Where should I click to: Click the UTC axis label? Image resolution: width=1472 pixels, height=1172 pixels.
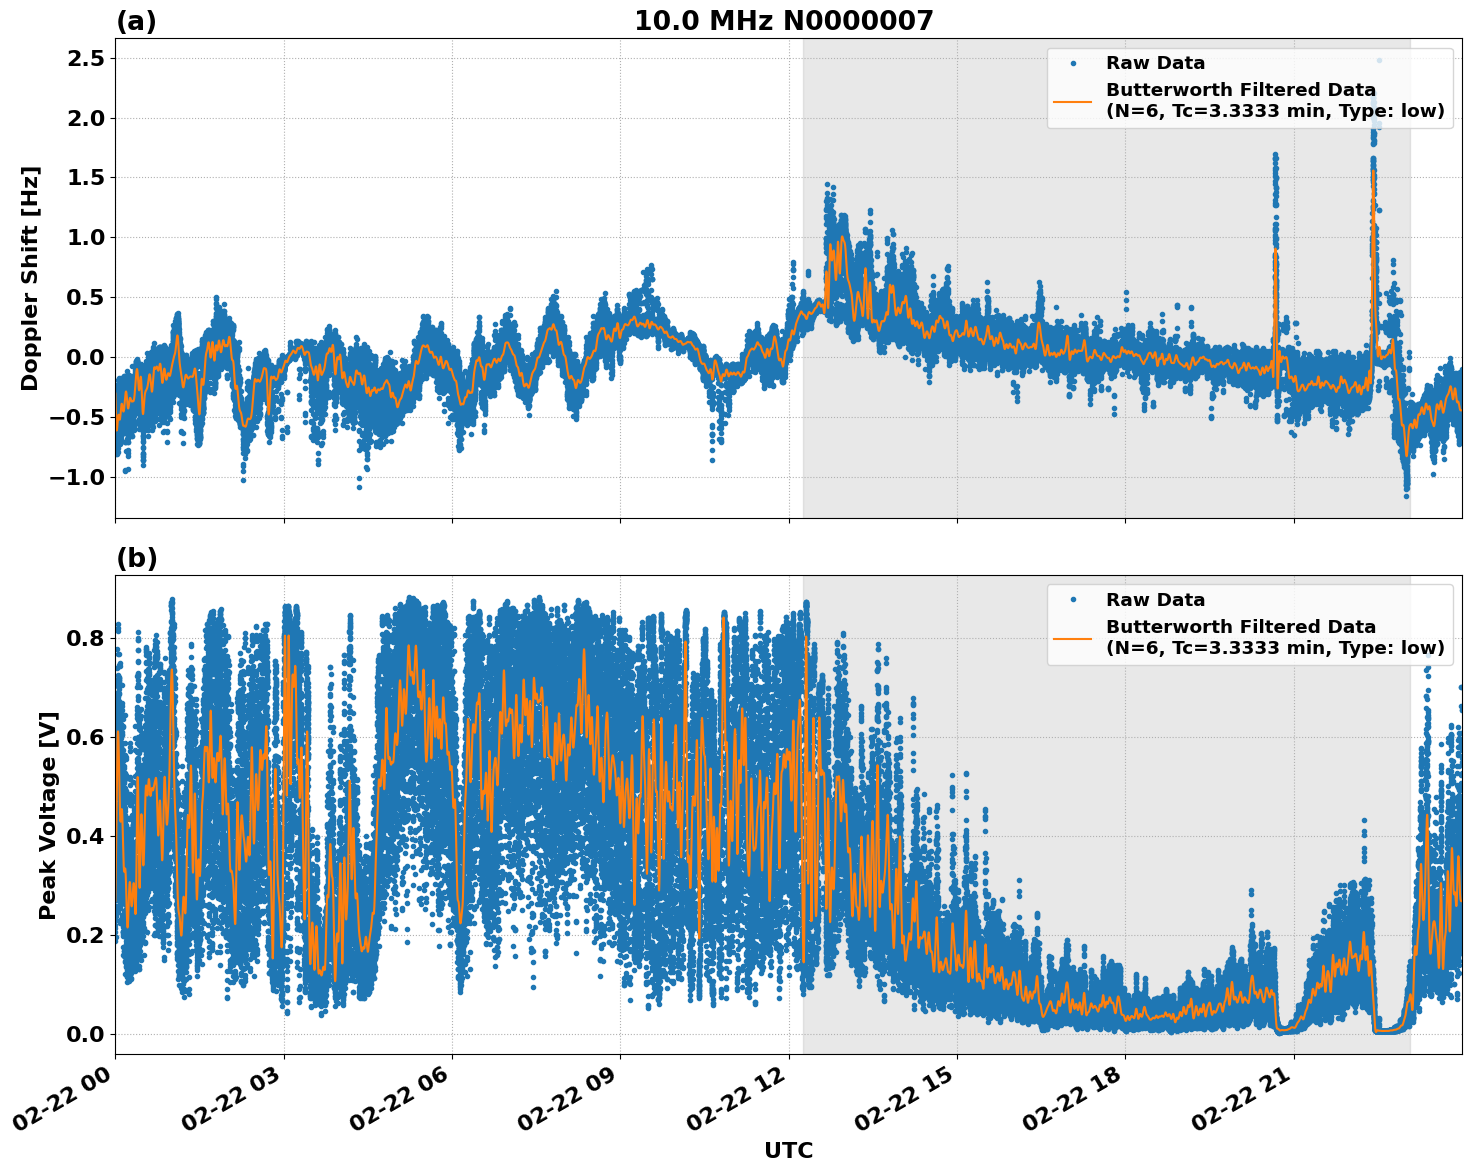787,1151
